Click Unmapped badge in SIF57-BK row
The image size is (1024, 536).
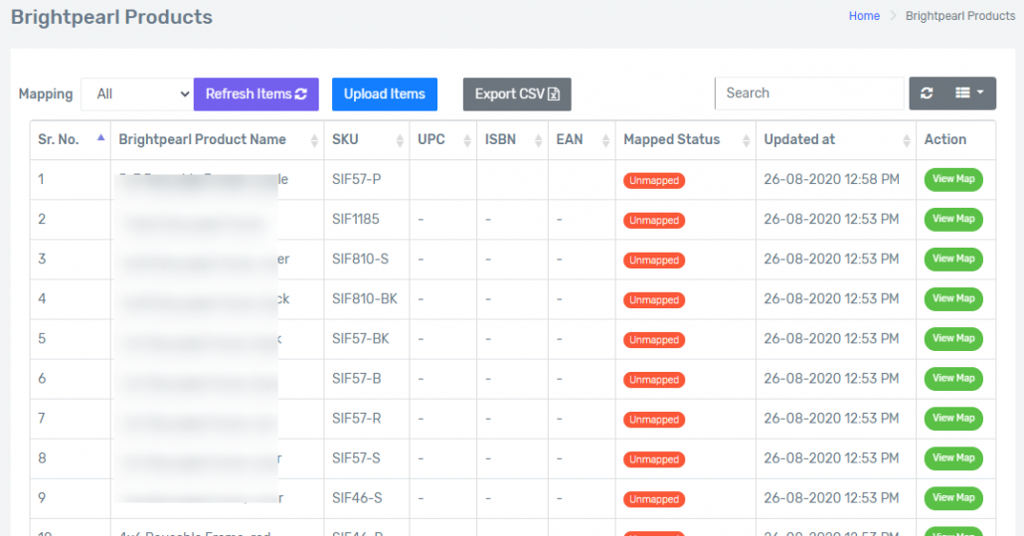(x=654, y=340)
